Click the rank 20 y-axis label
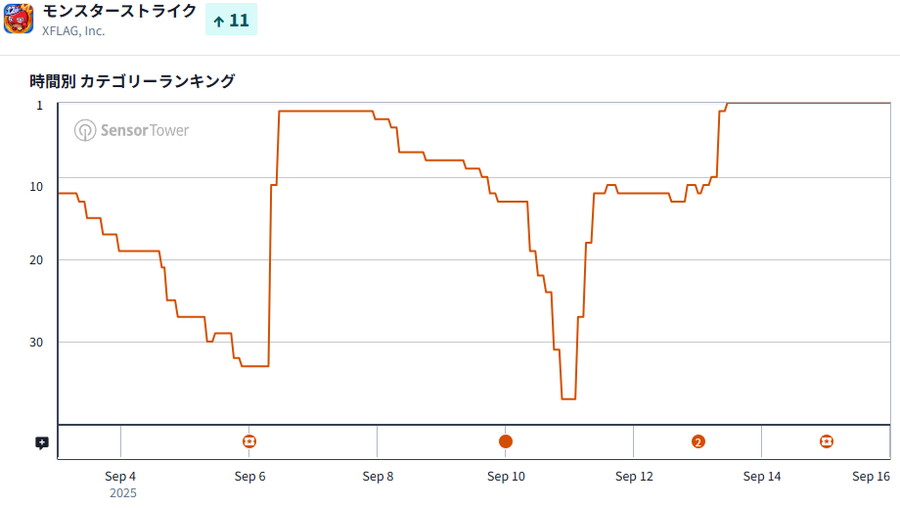The width and height of the screenshot is (900, 508). coord(37,260)
